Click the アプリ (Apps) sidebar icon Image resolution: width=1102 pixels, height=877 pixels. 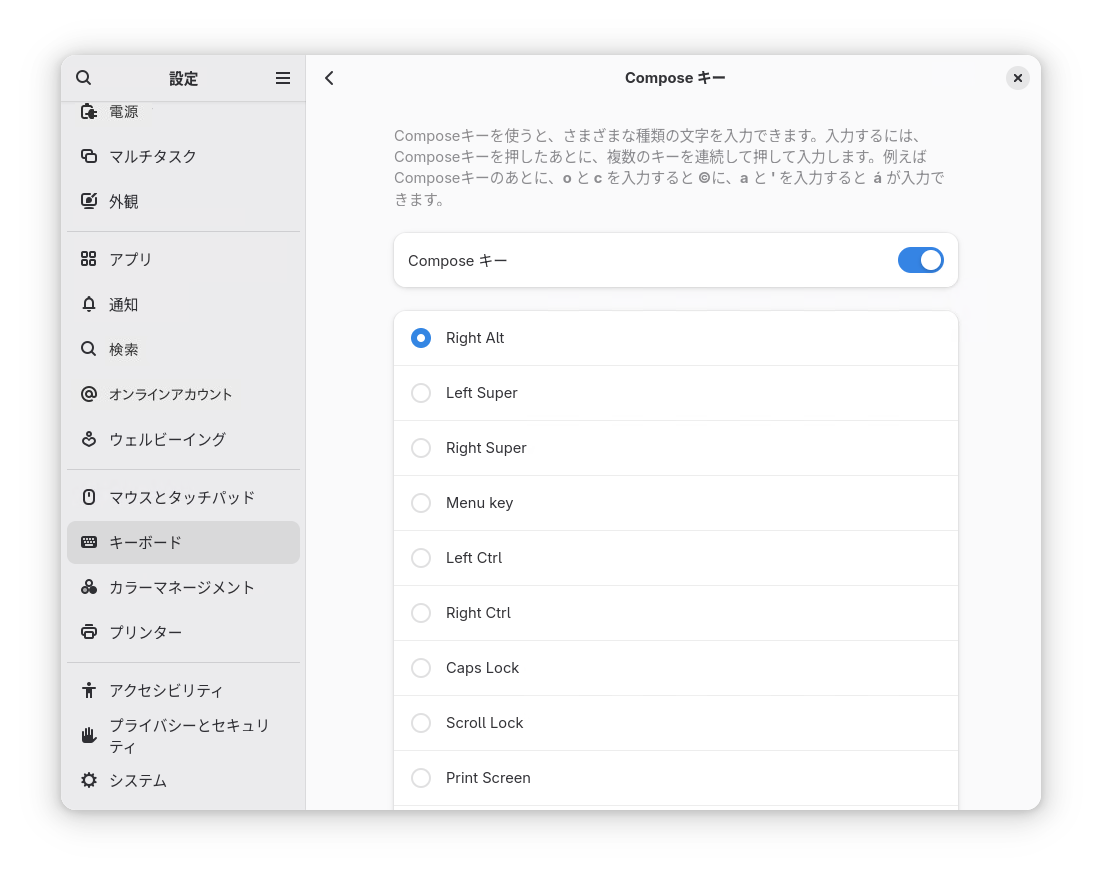[91, 259]
